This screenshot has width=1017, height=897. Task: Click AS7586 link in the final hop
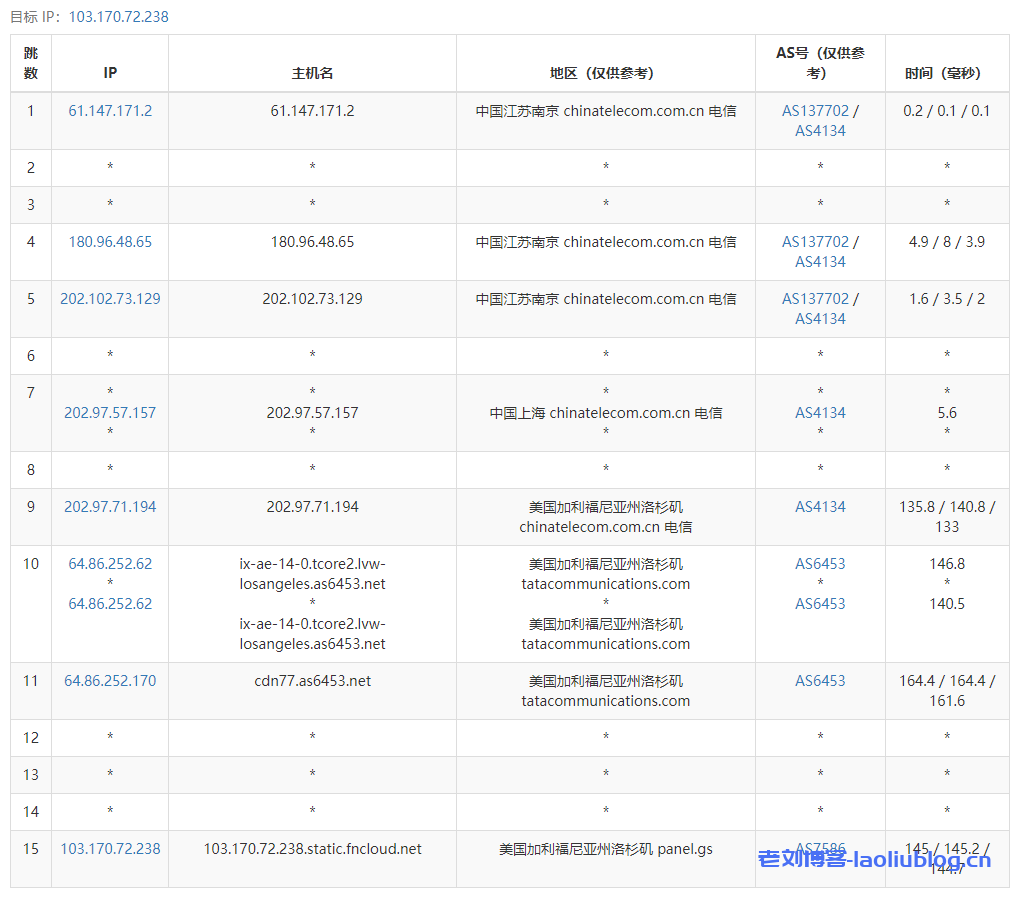click(x=820, y=848)
